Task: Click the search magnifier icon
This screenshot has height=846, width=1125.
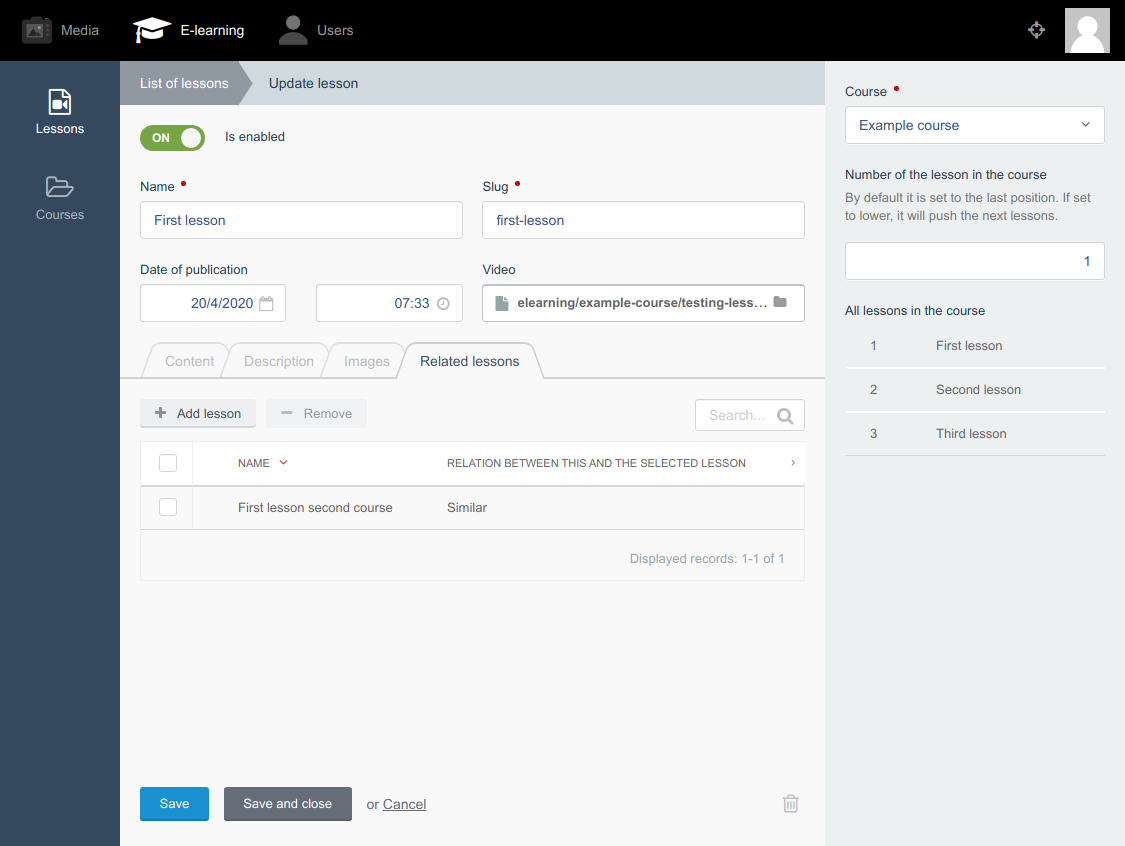Action: pos(785,415)
